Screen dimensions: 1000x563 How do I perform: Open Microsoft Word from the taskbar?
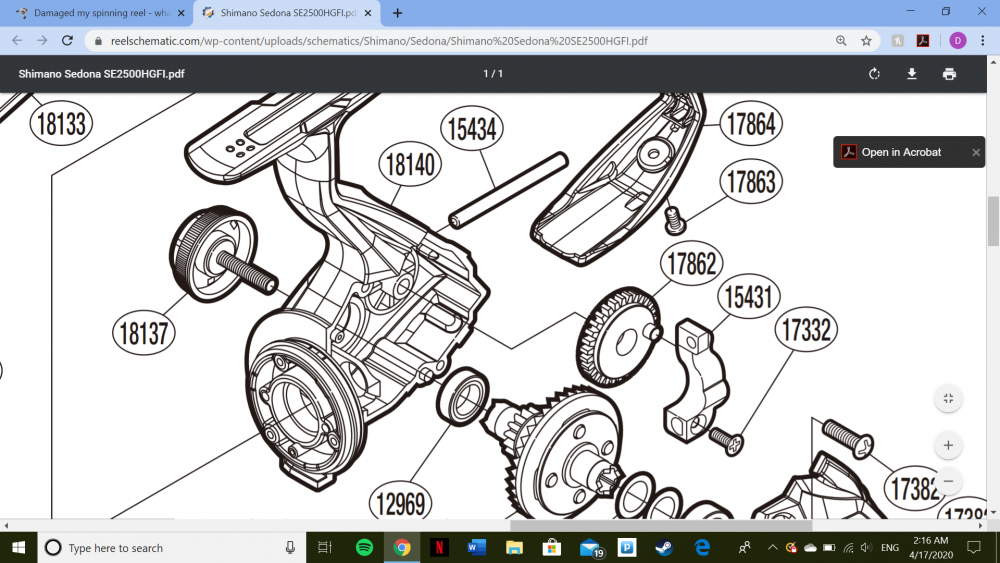(476, 548)
